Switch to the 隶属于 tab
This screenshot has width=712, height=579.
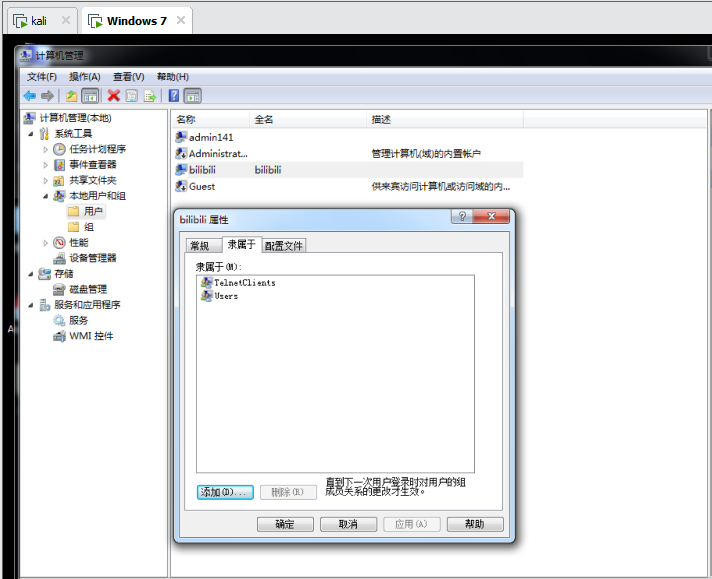coord(242,244)
